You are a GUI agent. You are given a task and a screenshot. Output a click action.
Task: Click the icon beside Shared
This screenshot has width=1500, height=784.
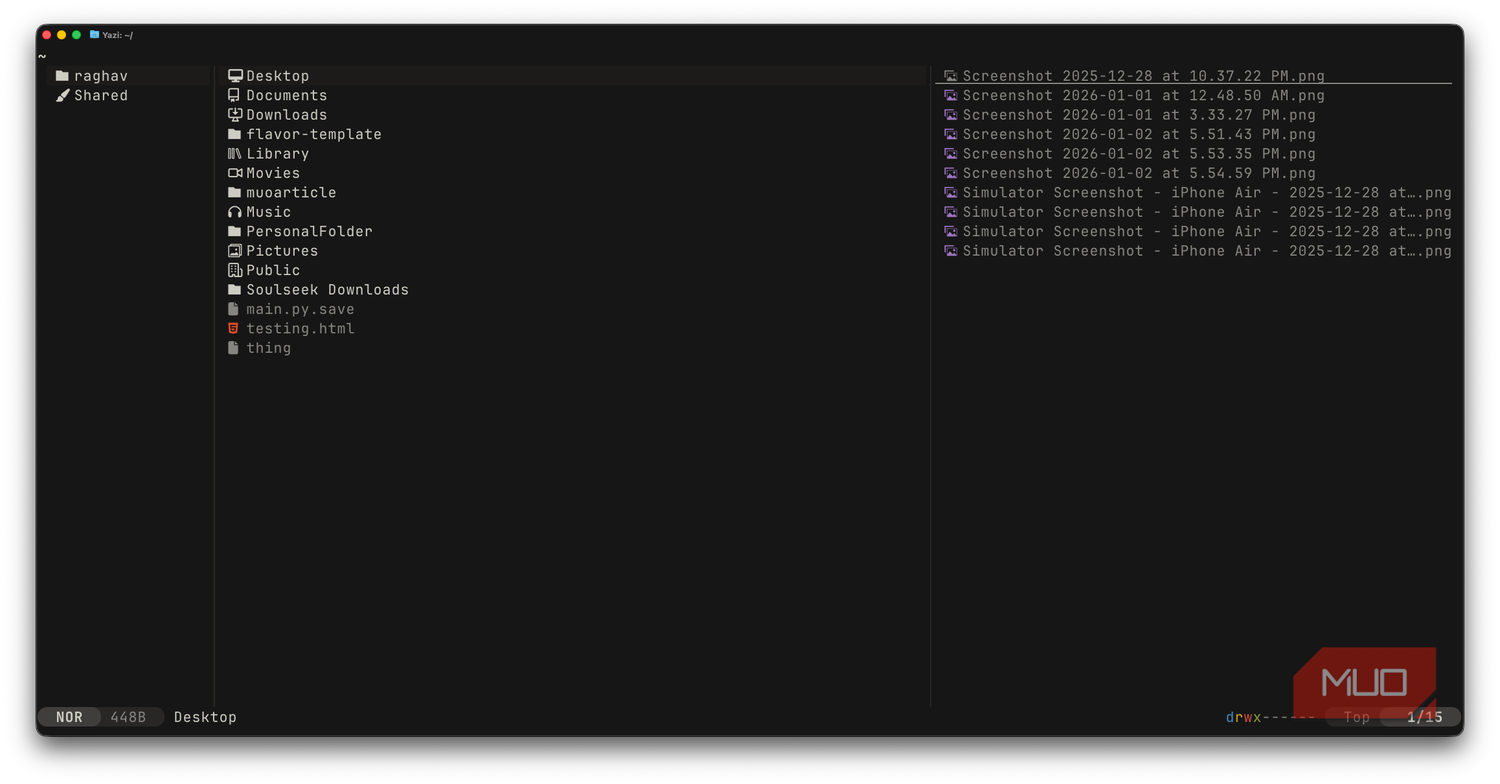click(x=62, y=95)
